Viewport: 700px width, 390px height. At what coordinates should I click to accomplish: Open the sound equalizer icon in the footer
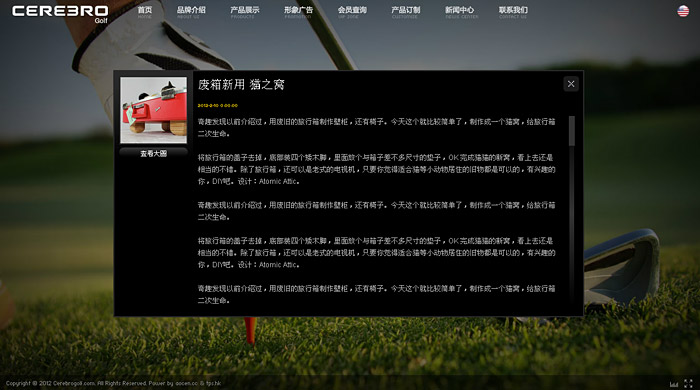[x=674, y=384]
